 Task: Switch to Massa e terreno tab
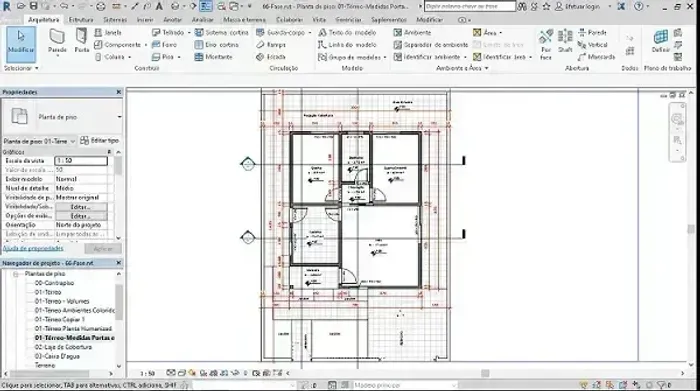(x=245, y=20)
